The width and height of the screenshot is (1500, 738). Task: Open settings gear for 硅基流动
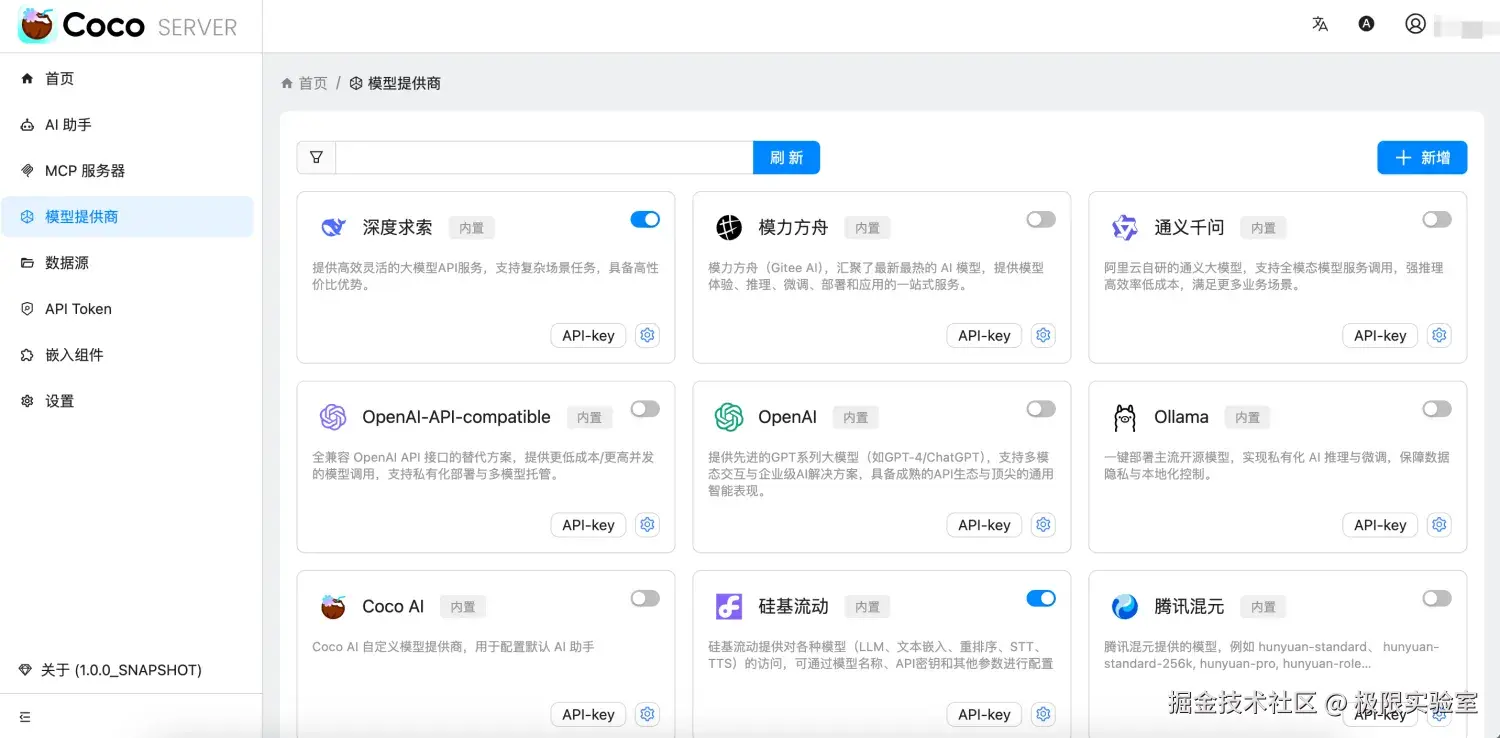point(1043,714)
